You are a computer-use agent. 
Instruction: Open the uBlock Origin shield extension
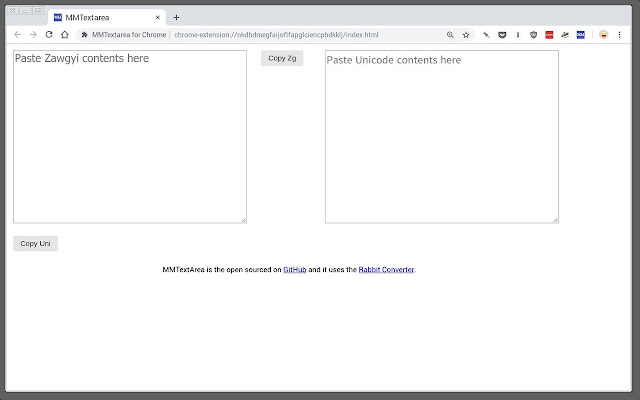pos(533,35)
